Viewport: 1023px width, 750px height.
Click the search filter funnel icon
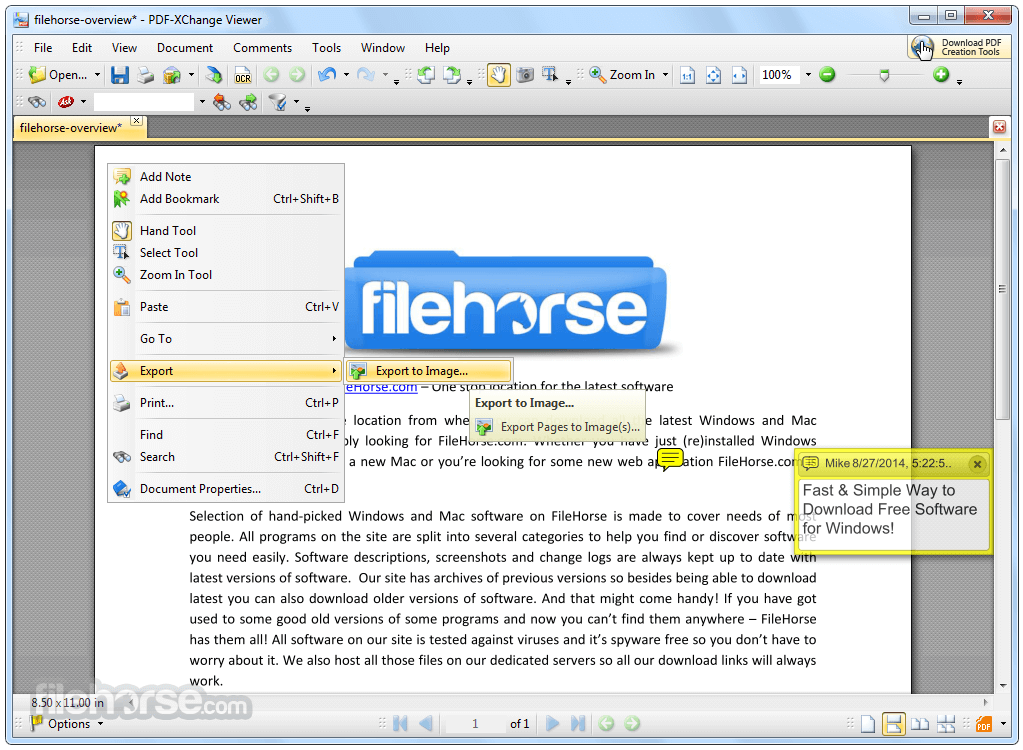pyautogui.click(x=277, y=102)
